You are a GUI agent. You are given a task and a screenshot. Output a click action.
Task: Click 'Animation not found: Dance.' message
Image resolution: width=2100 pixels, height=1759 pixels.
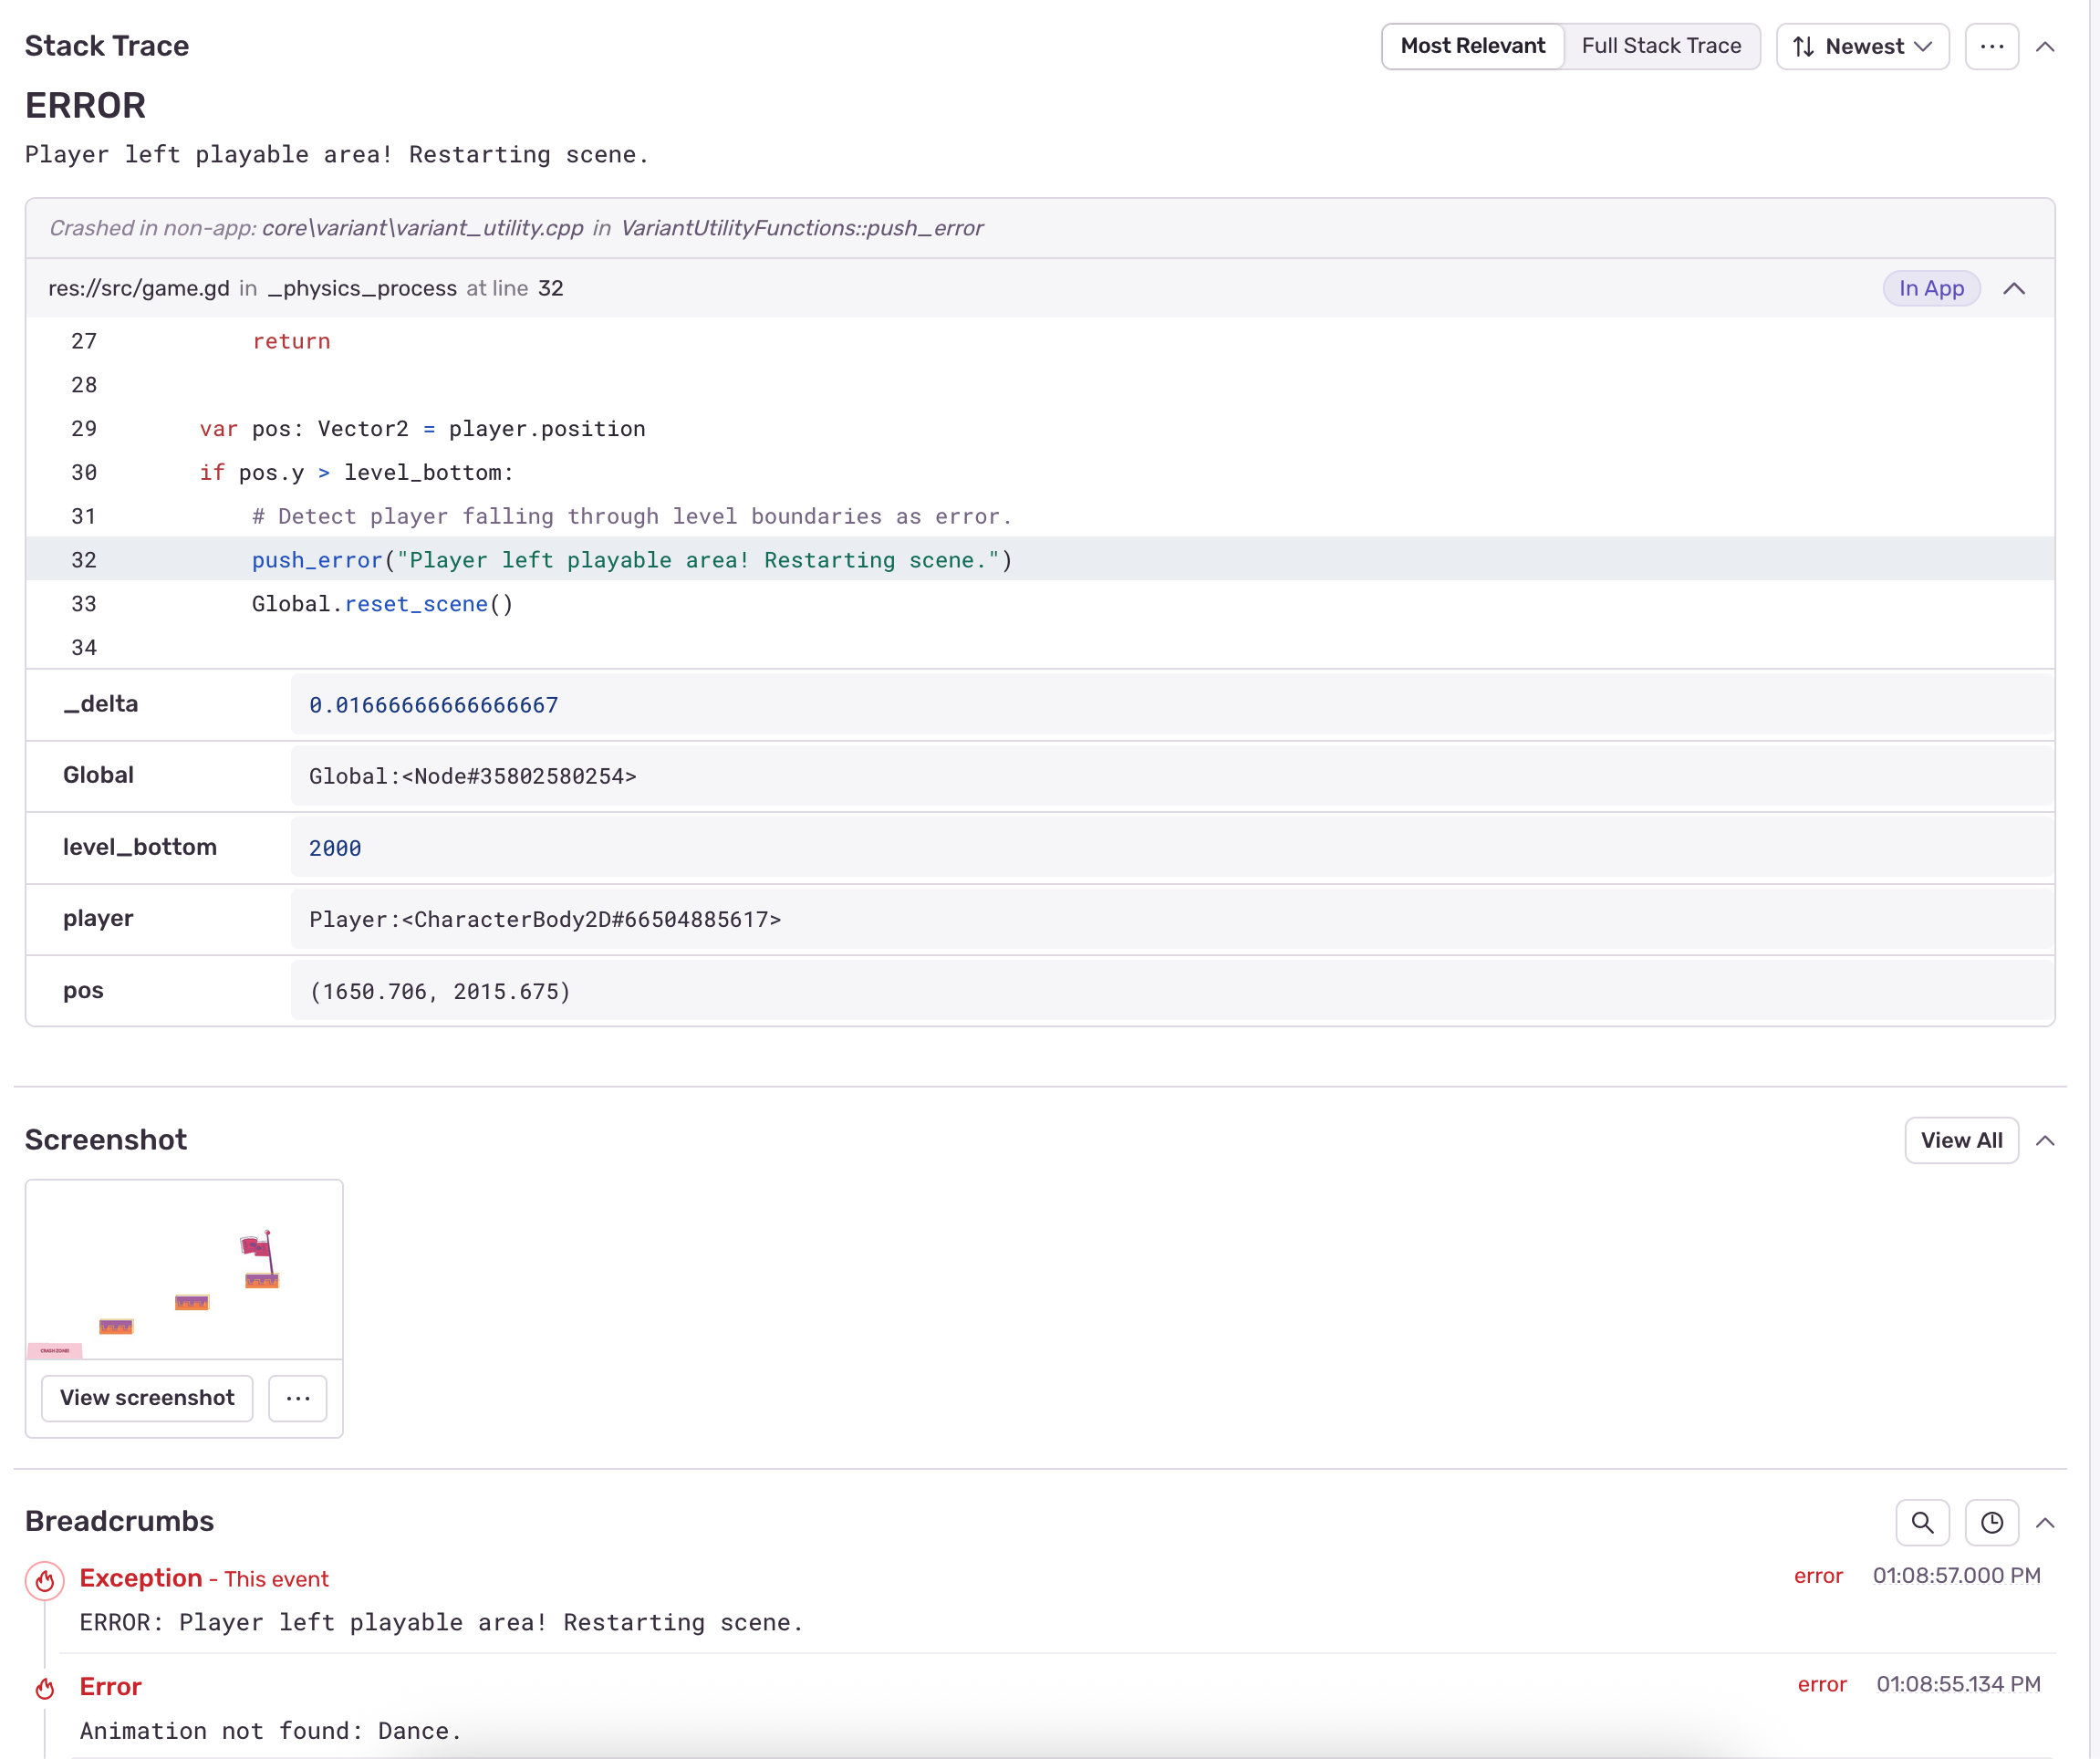(270, 1731)
